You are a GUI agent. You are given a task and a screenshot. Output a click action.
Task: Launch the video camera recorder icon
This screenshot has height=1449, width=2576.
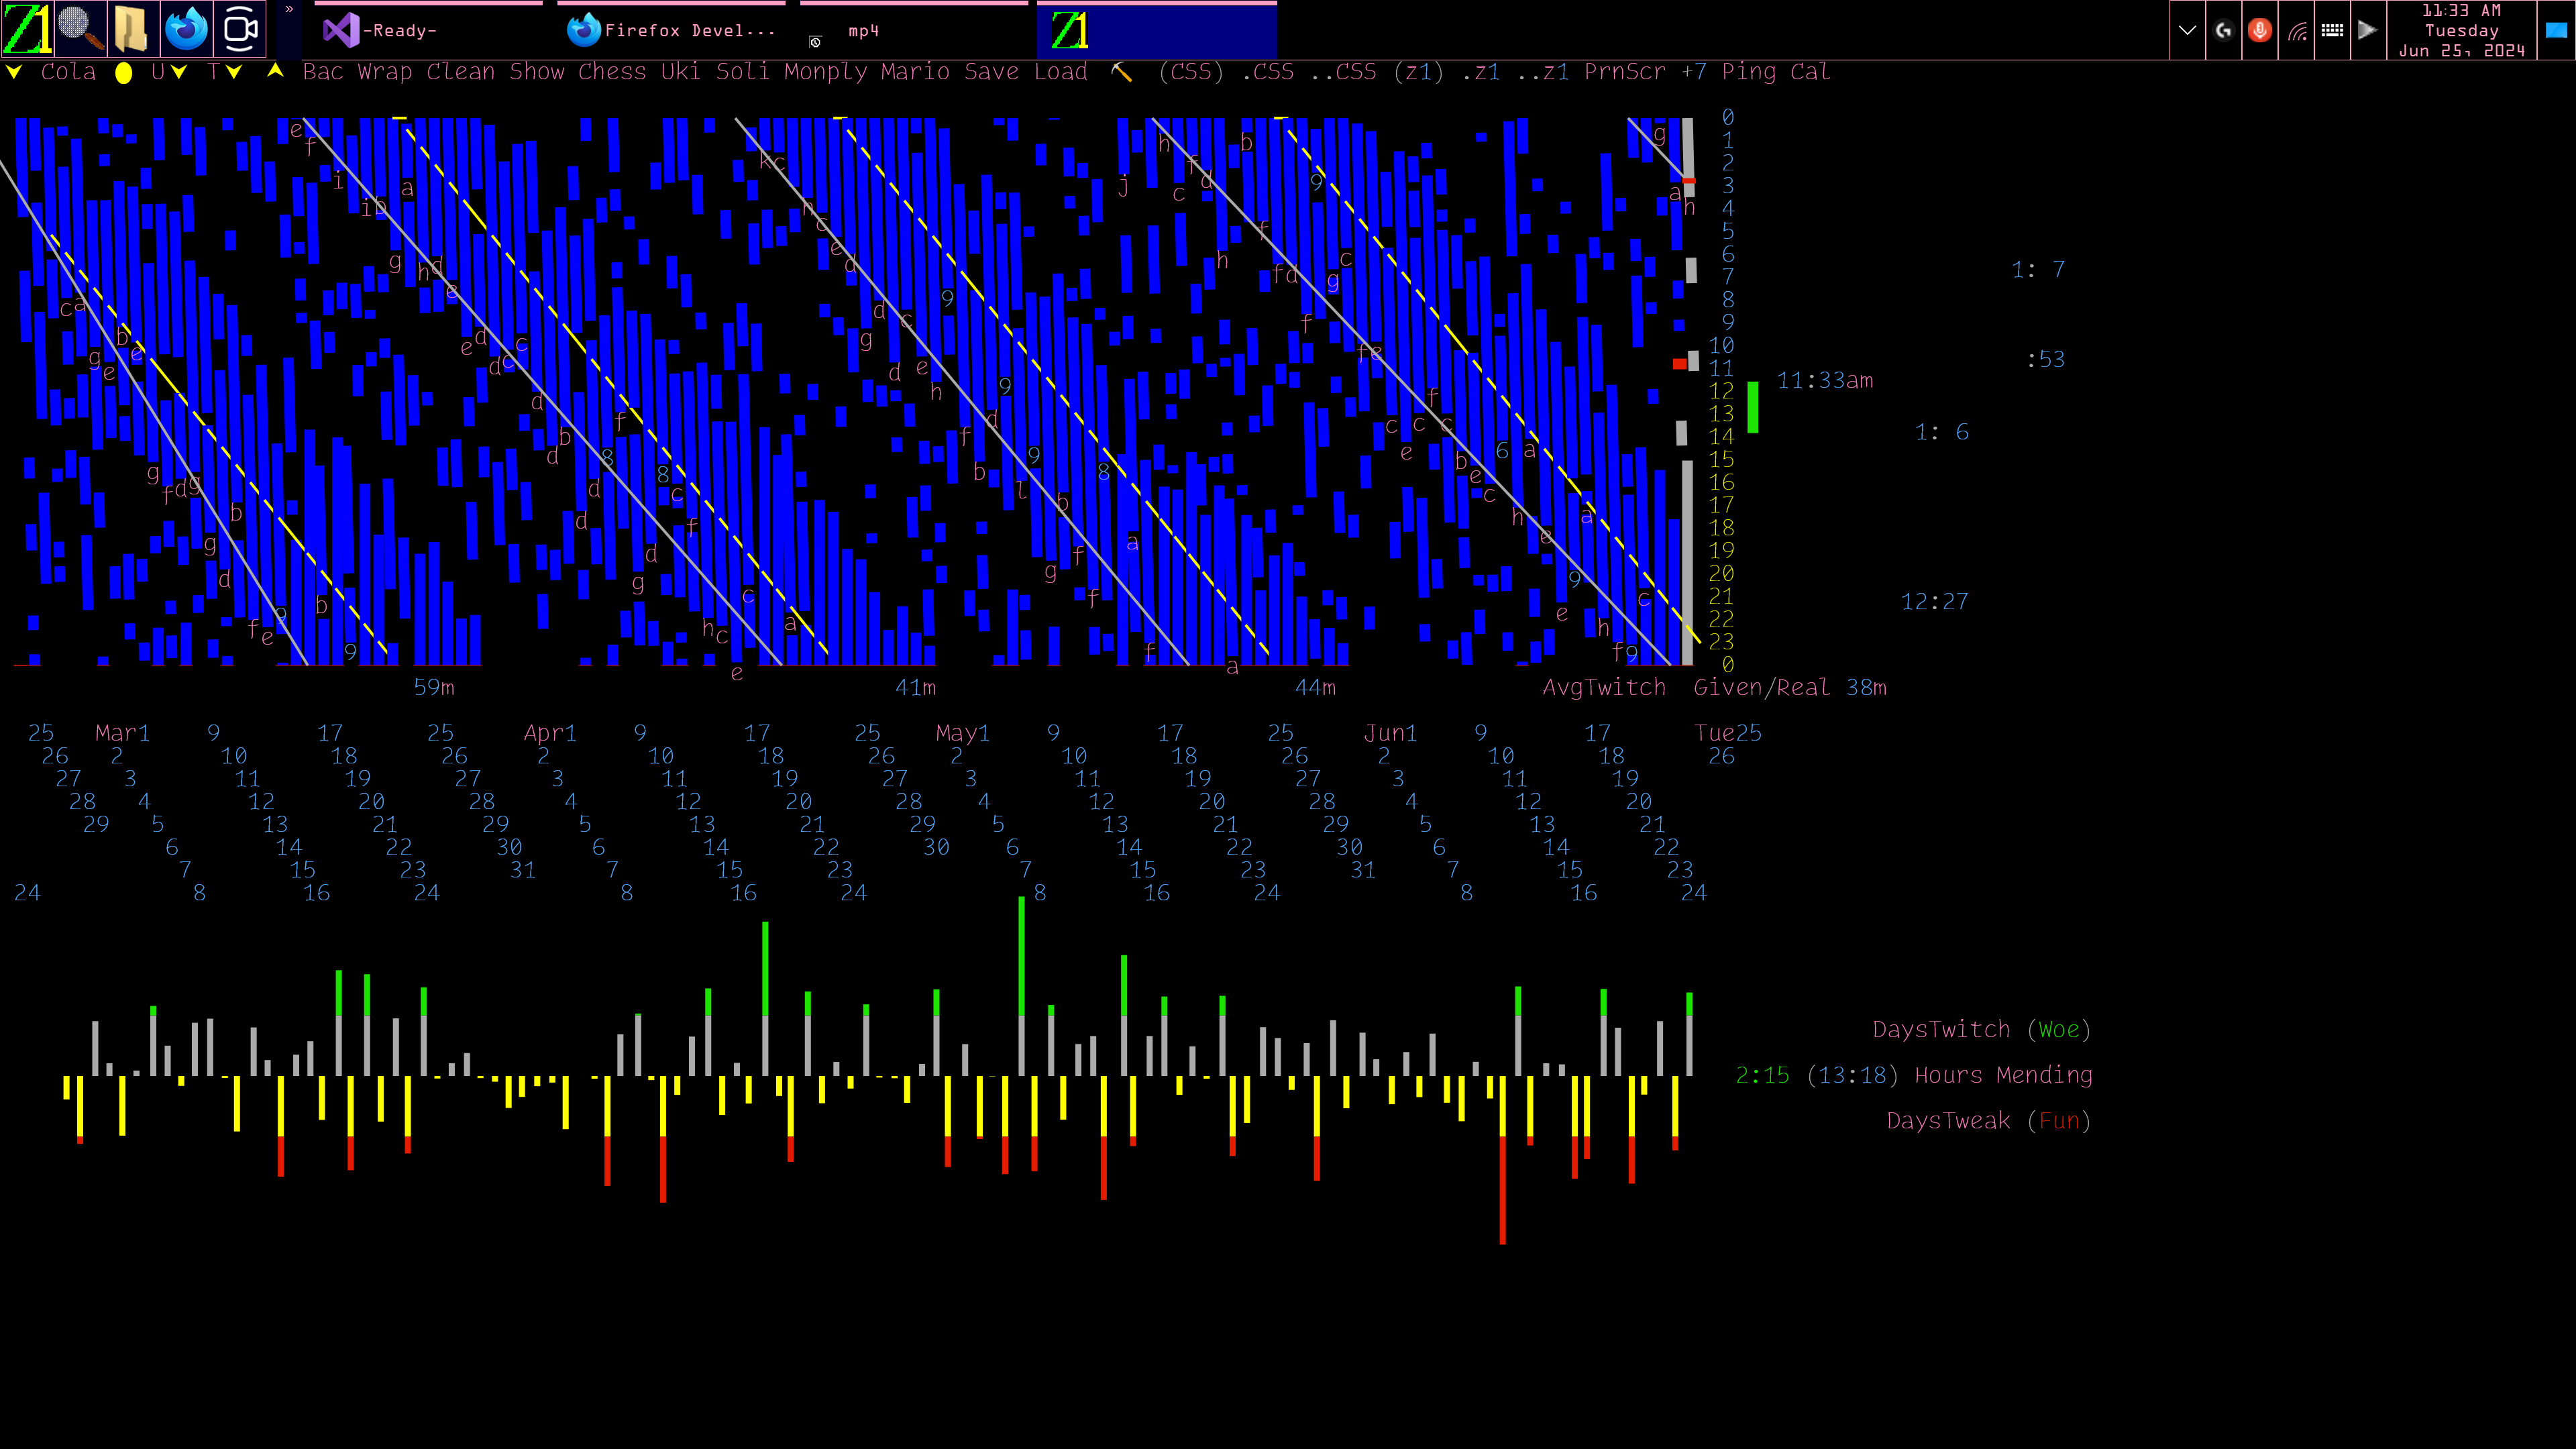240,30
